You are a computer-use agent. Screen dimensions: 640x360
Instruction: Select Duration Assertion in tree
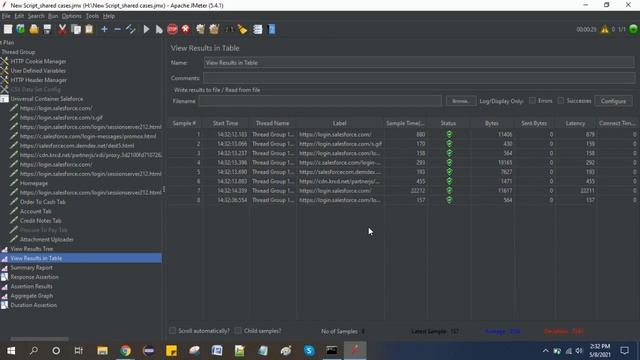pos(33,305)
